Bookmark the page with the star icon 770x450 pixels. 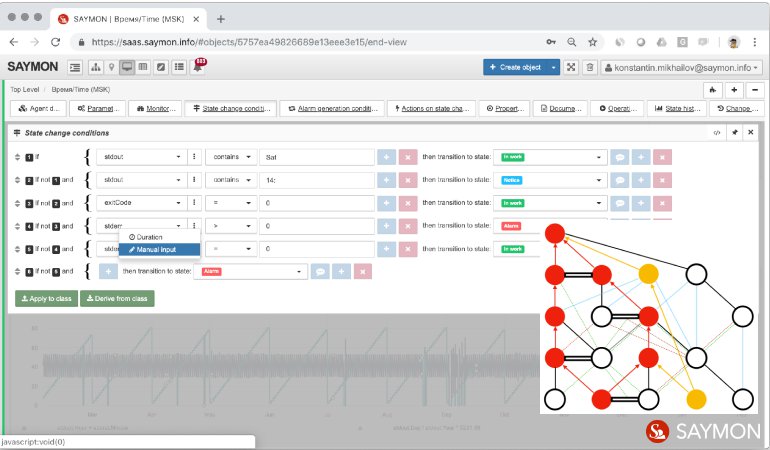pyautogui.click(x=593, y=42)
